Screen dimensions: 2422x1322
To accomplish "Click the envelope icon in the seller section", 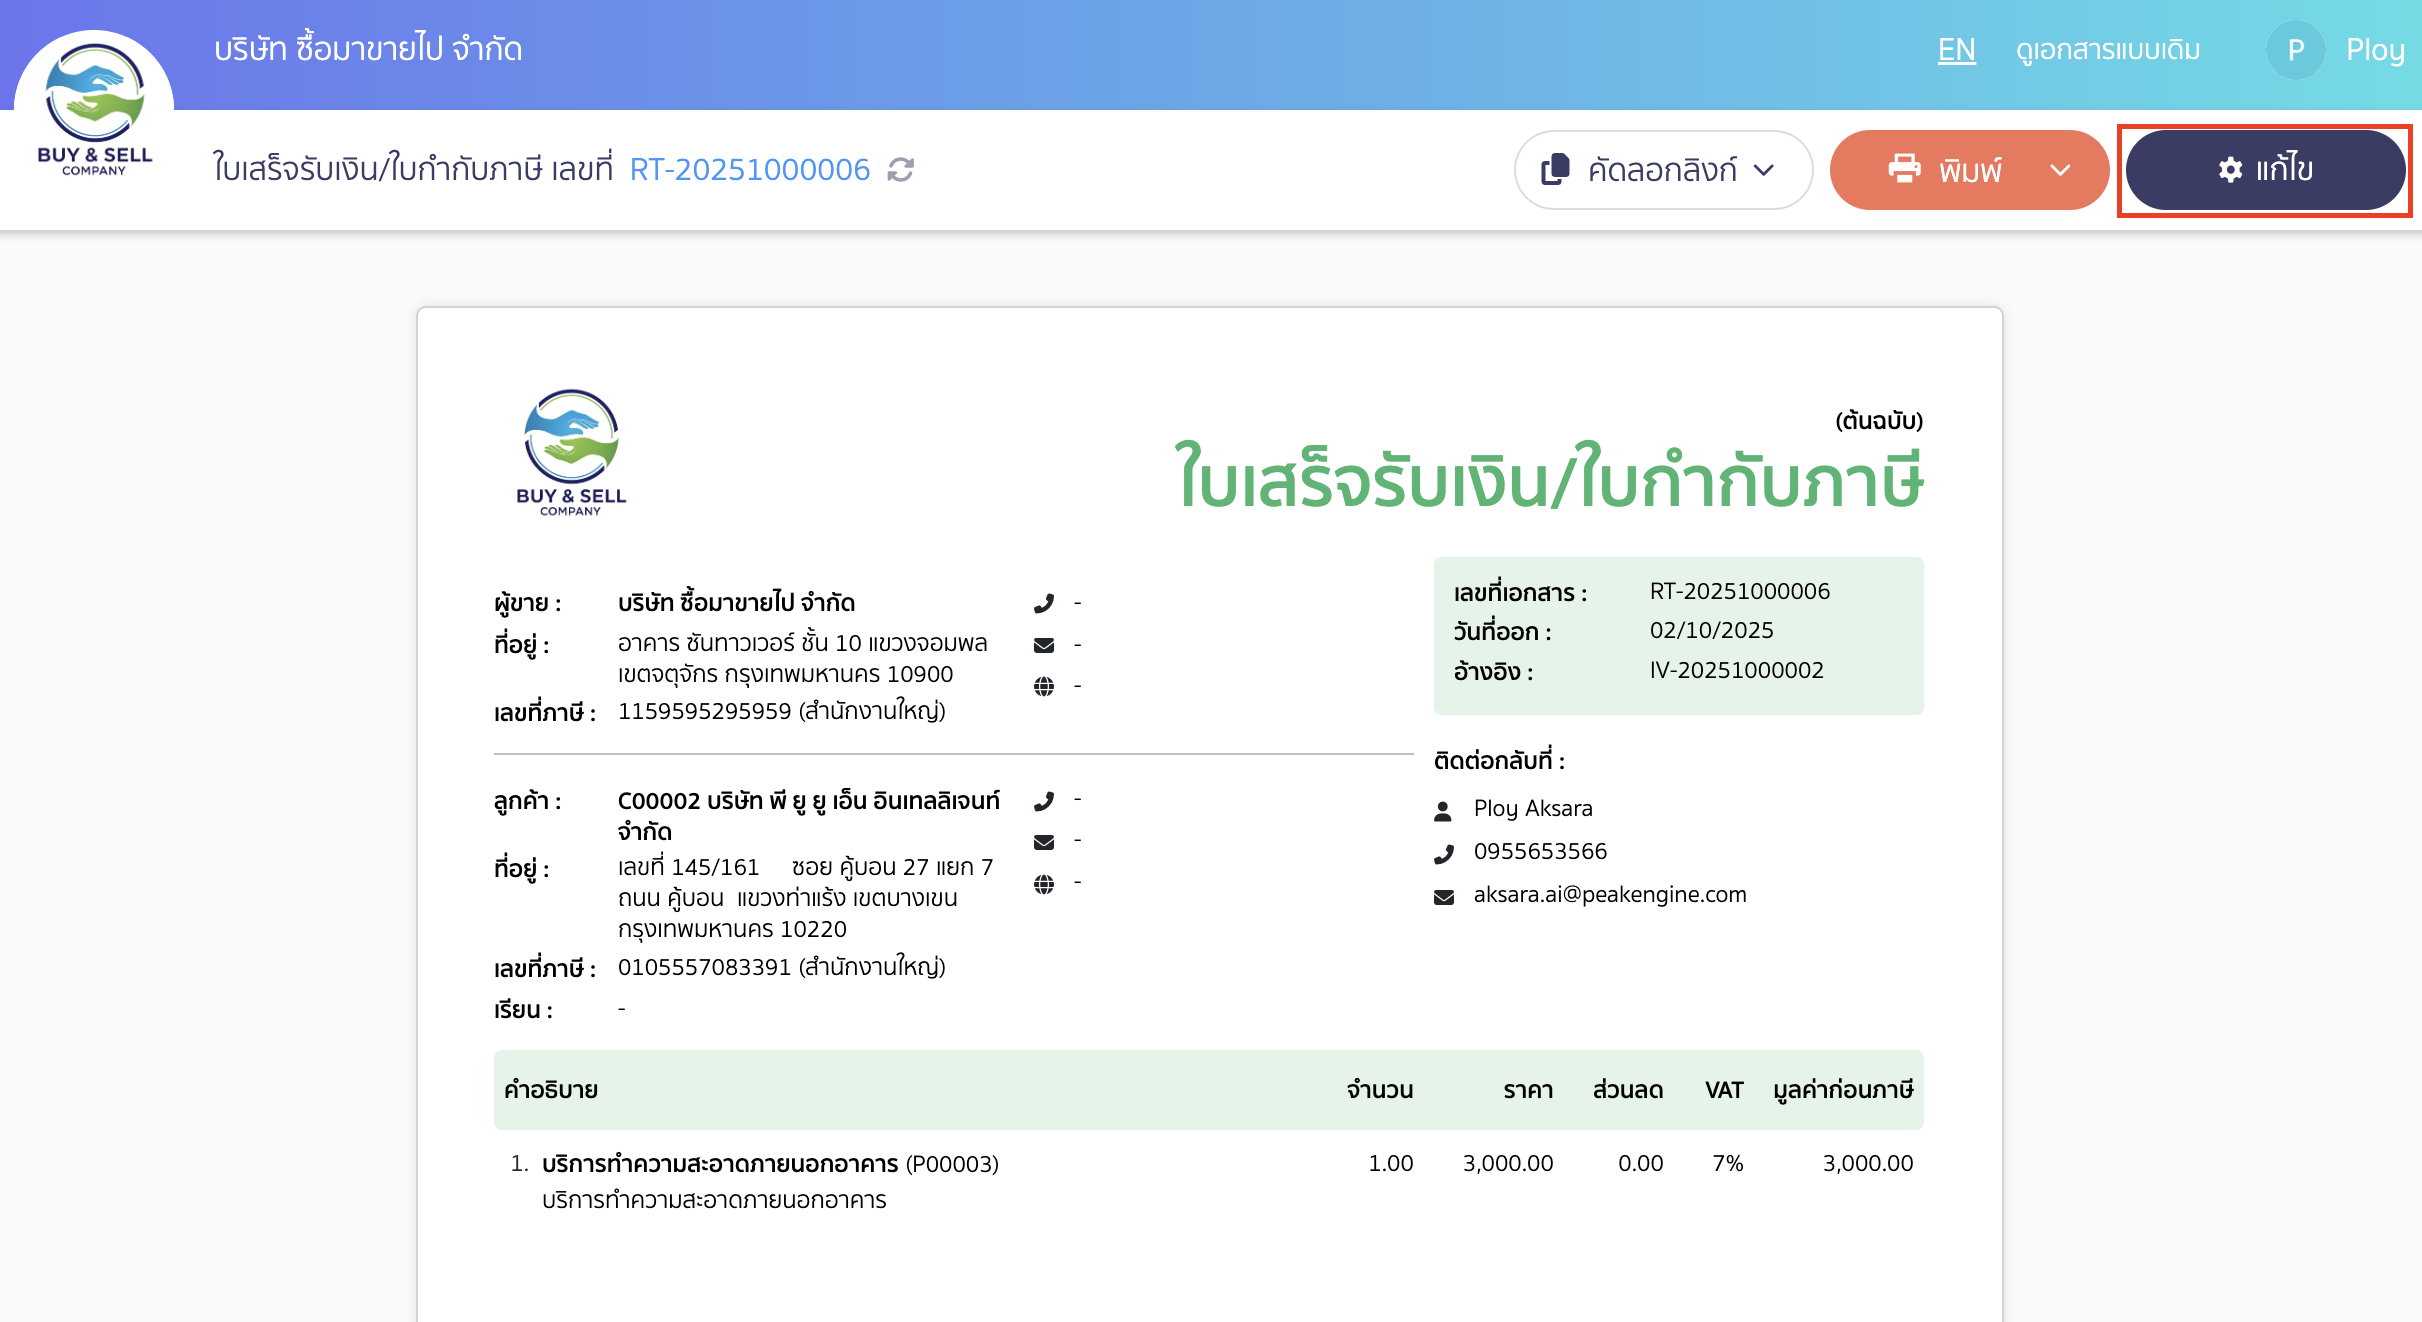I will point(1045,644).
